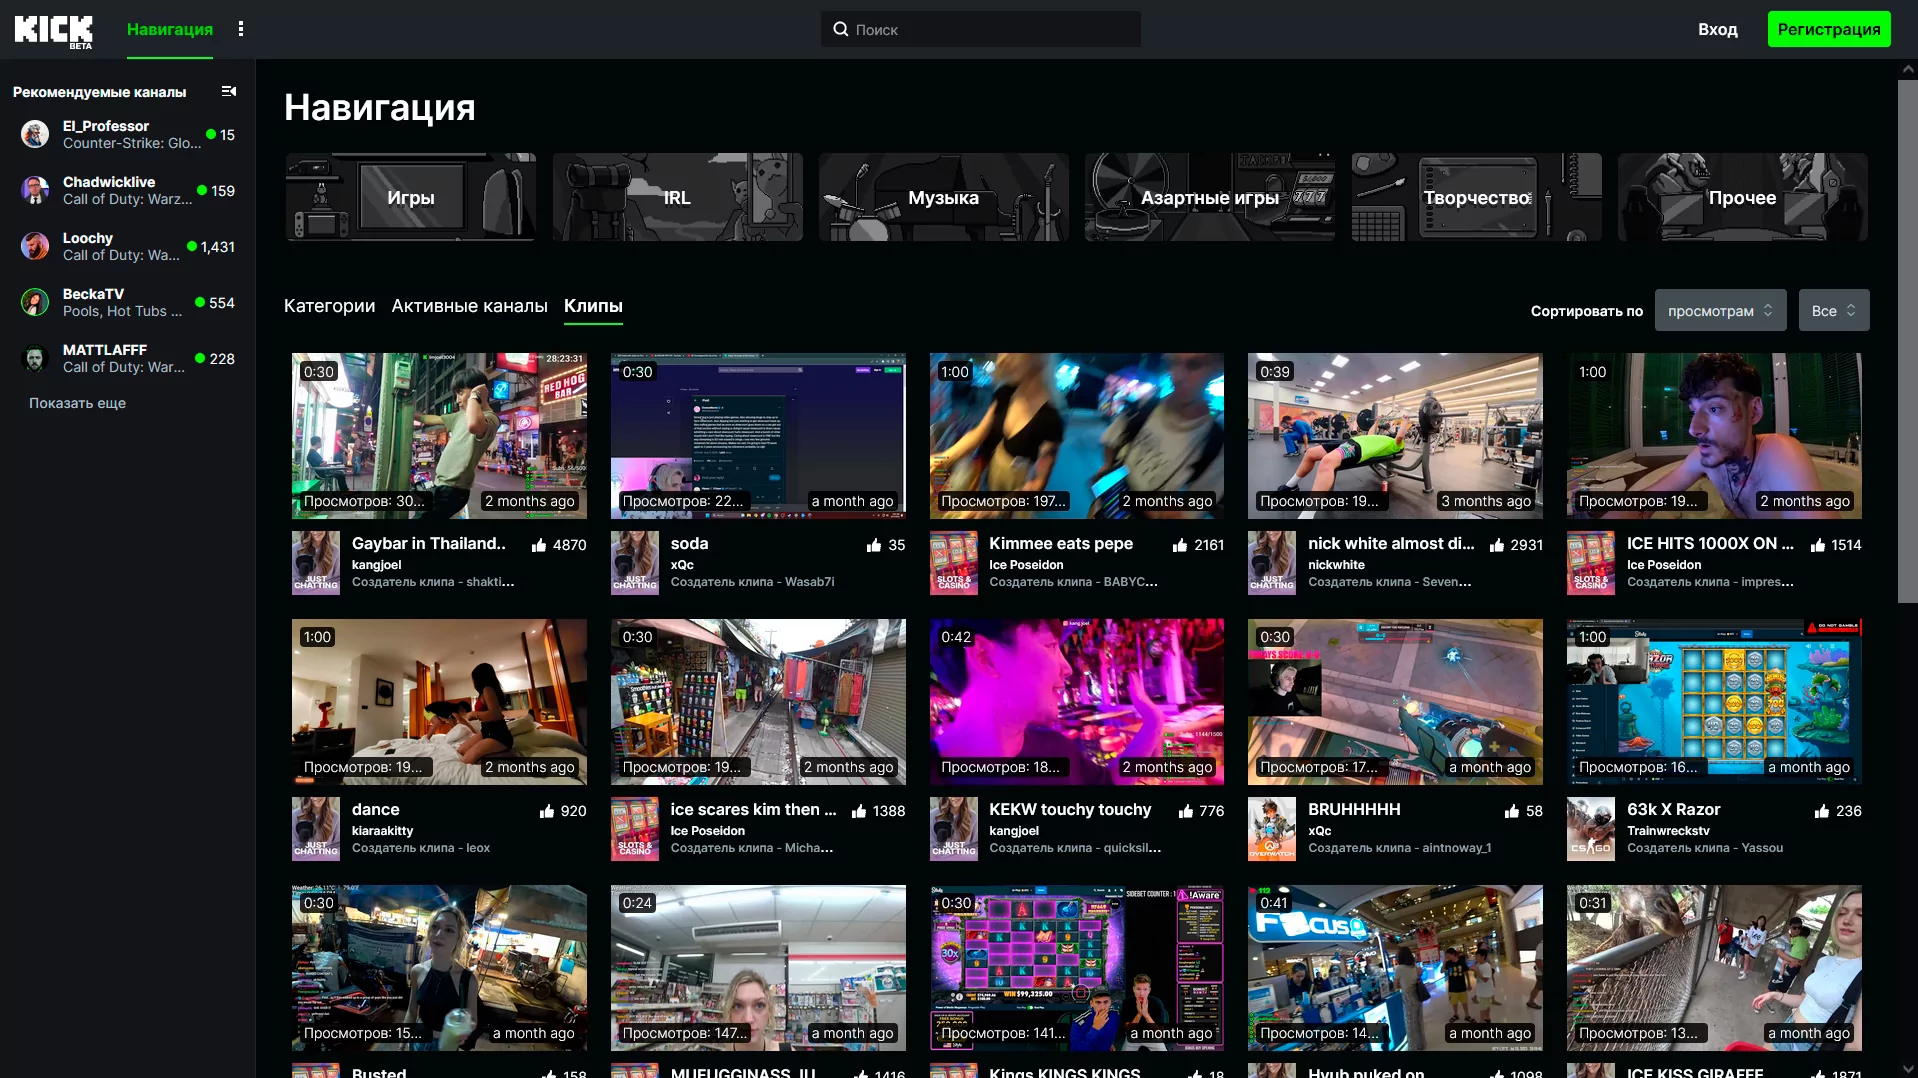
Task: Open kangjoel channel under Gaybar clip
Action: tap(376, 565)
